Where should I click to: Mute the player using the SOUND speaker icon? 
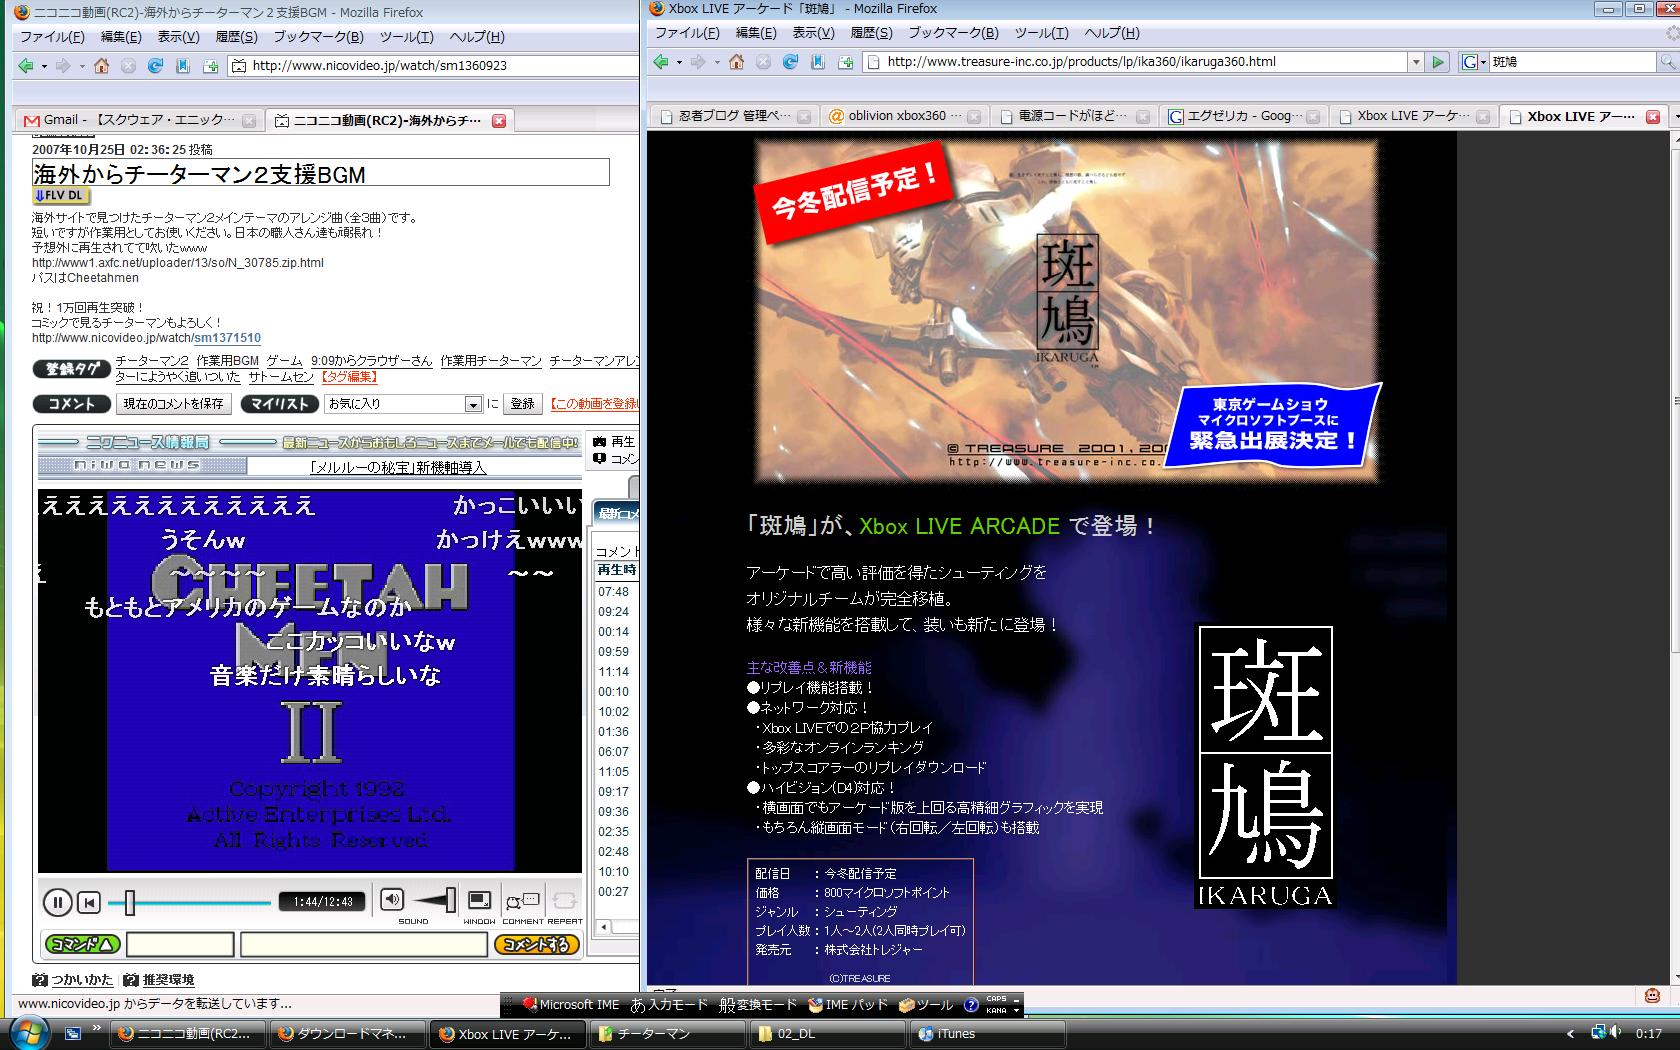[392, 899]
